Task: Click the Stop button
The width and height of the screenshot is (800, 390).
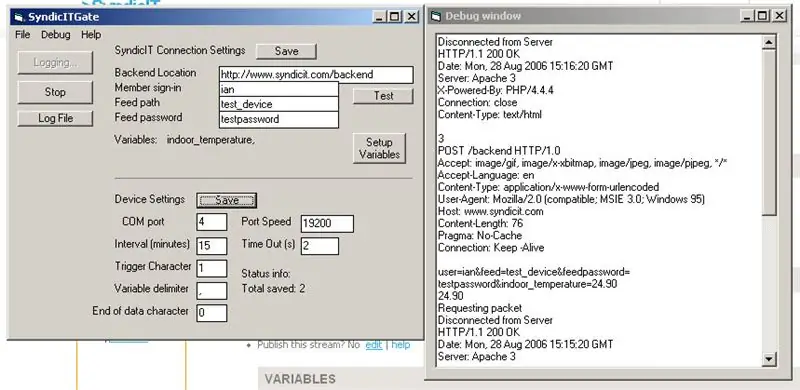Action: pyautogui.click(x=55, y=92)
